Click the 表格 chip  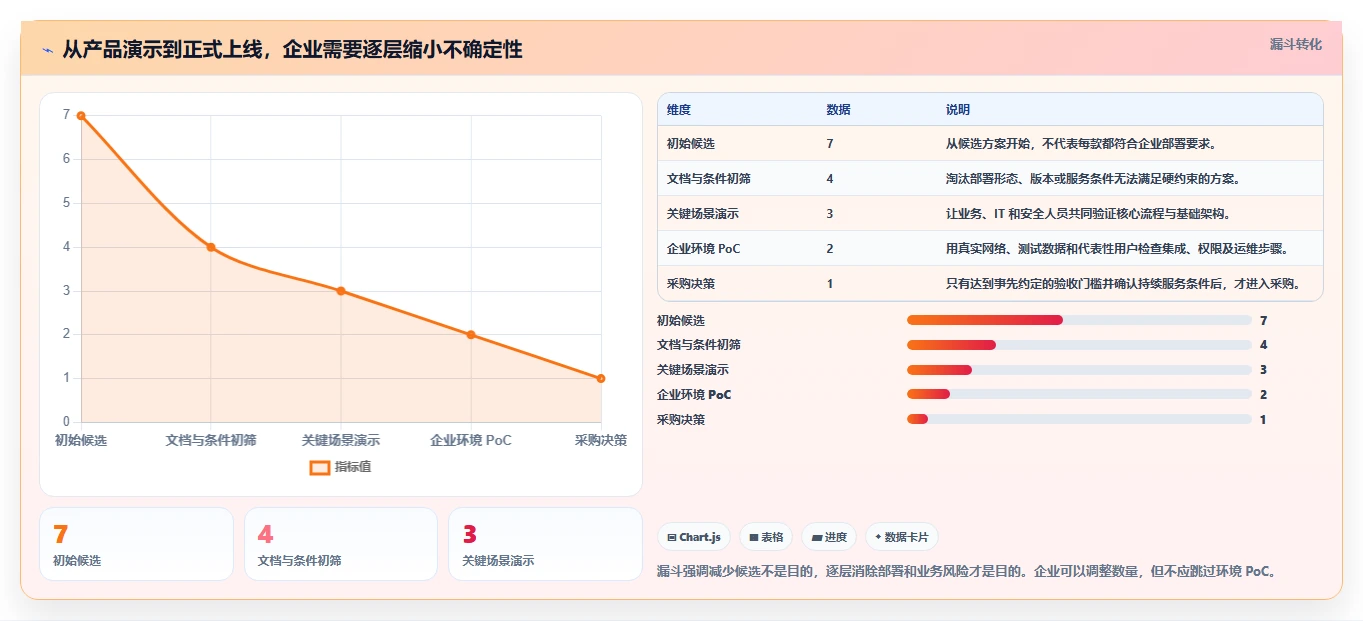(x=766, y=537)
